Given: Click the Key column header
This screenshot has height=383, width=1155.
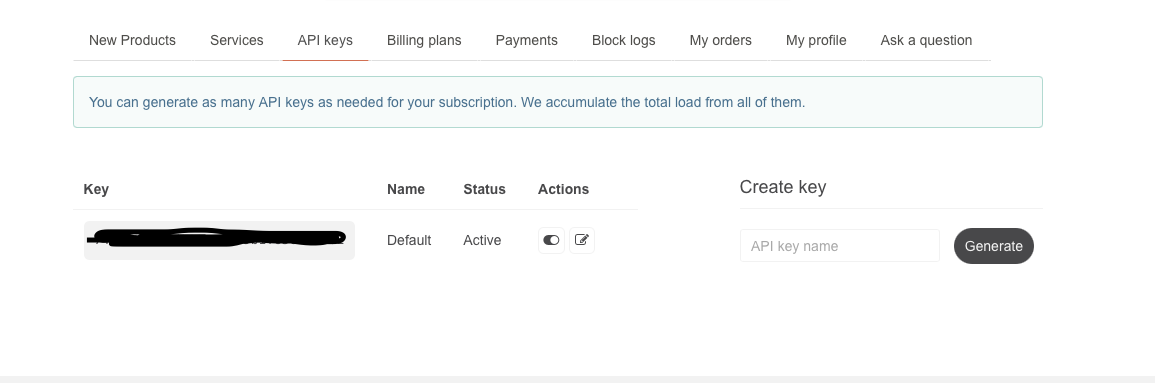Looking at the screenshot, I should (96, 189).
